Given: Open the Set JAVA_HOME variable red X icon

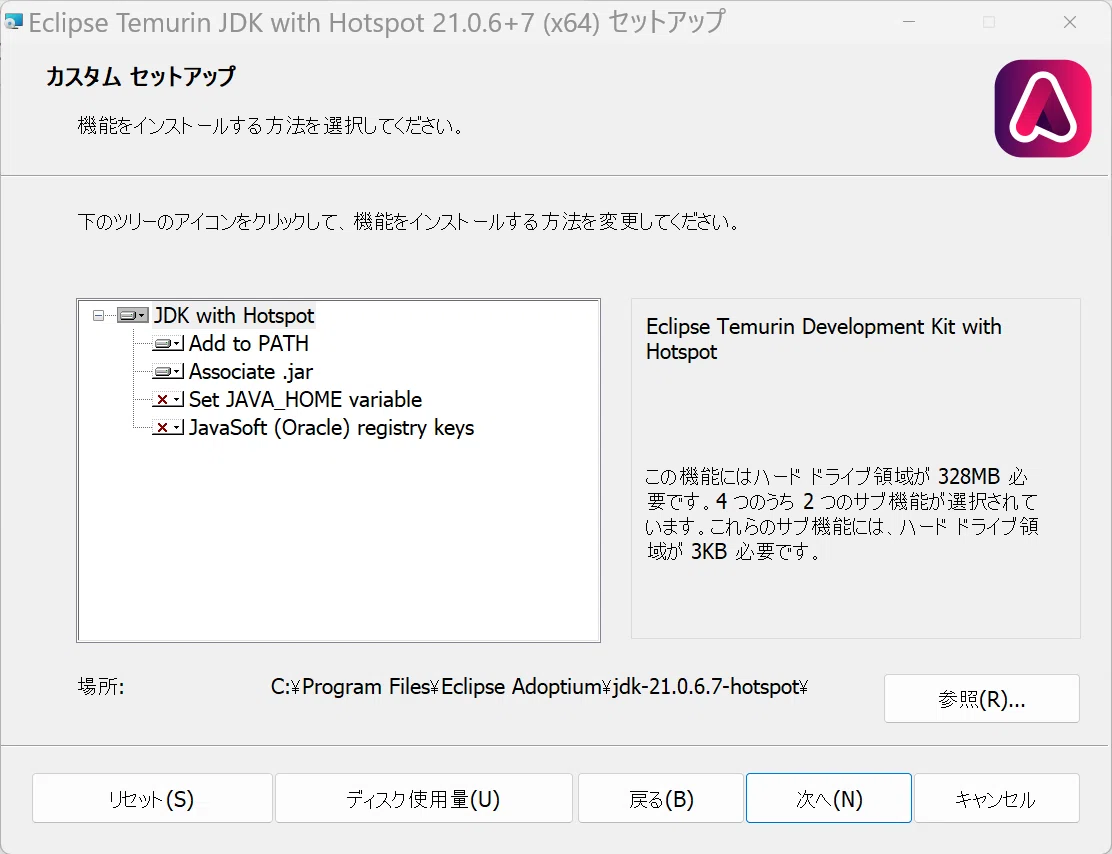Looking at the screenshot, I should [168, 400].
